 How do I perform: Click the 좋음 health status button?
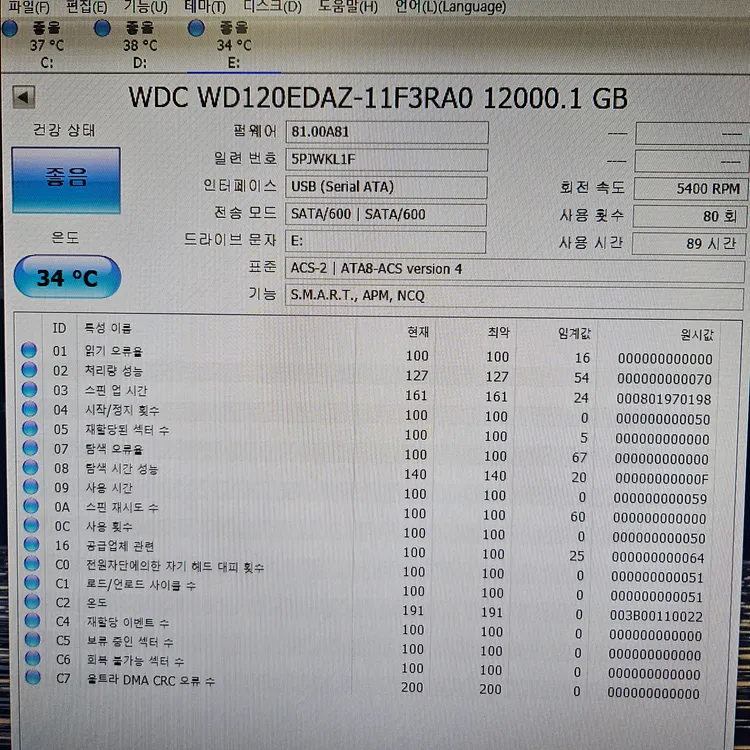(x=66, y=180)
